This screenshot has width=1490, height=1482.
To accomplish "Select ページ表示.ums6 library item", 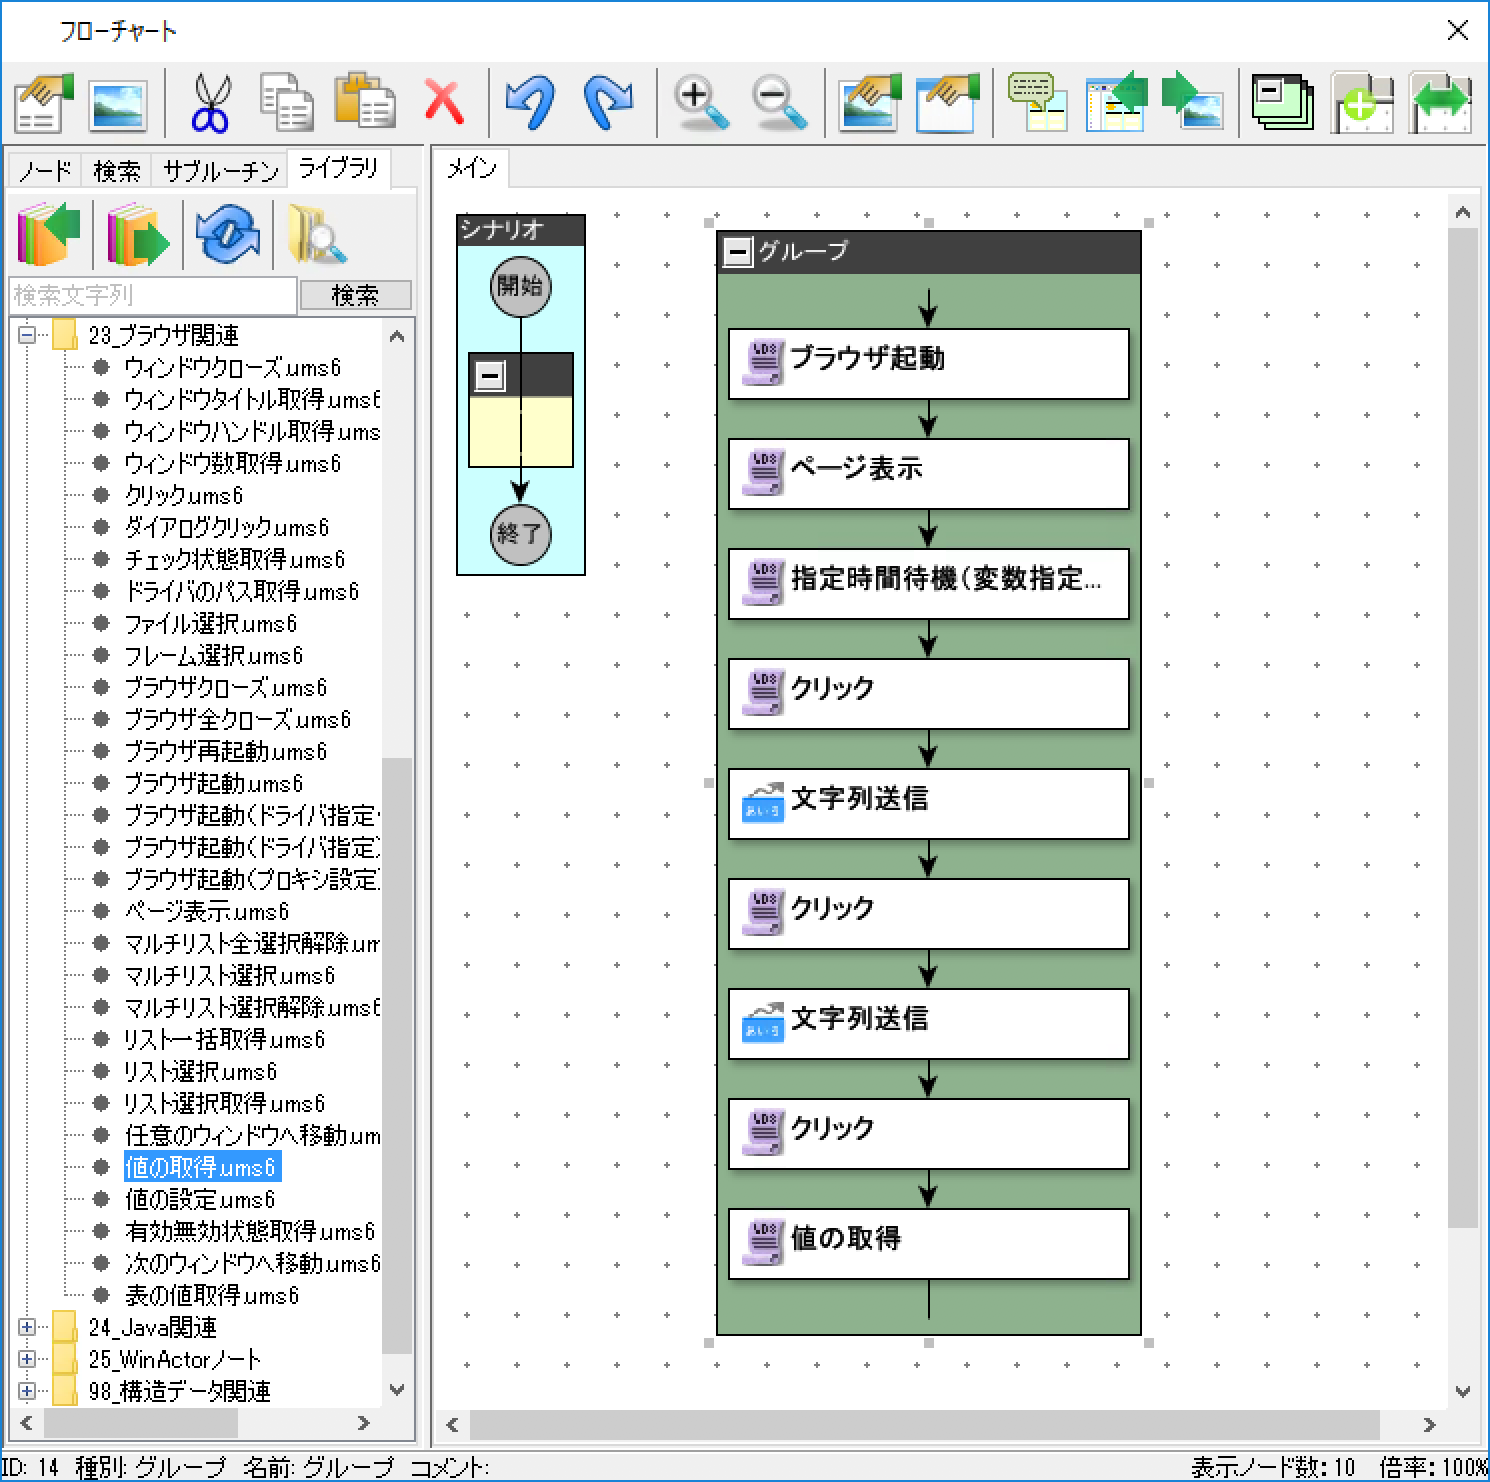I will point(206,911).
